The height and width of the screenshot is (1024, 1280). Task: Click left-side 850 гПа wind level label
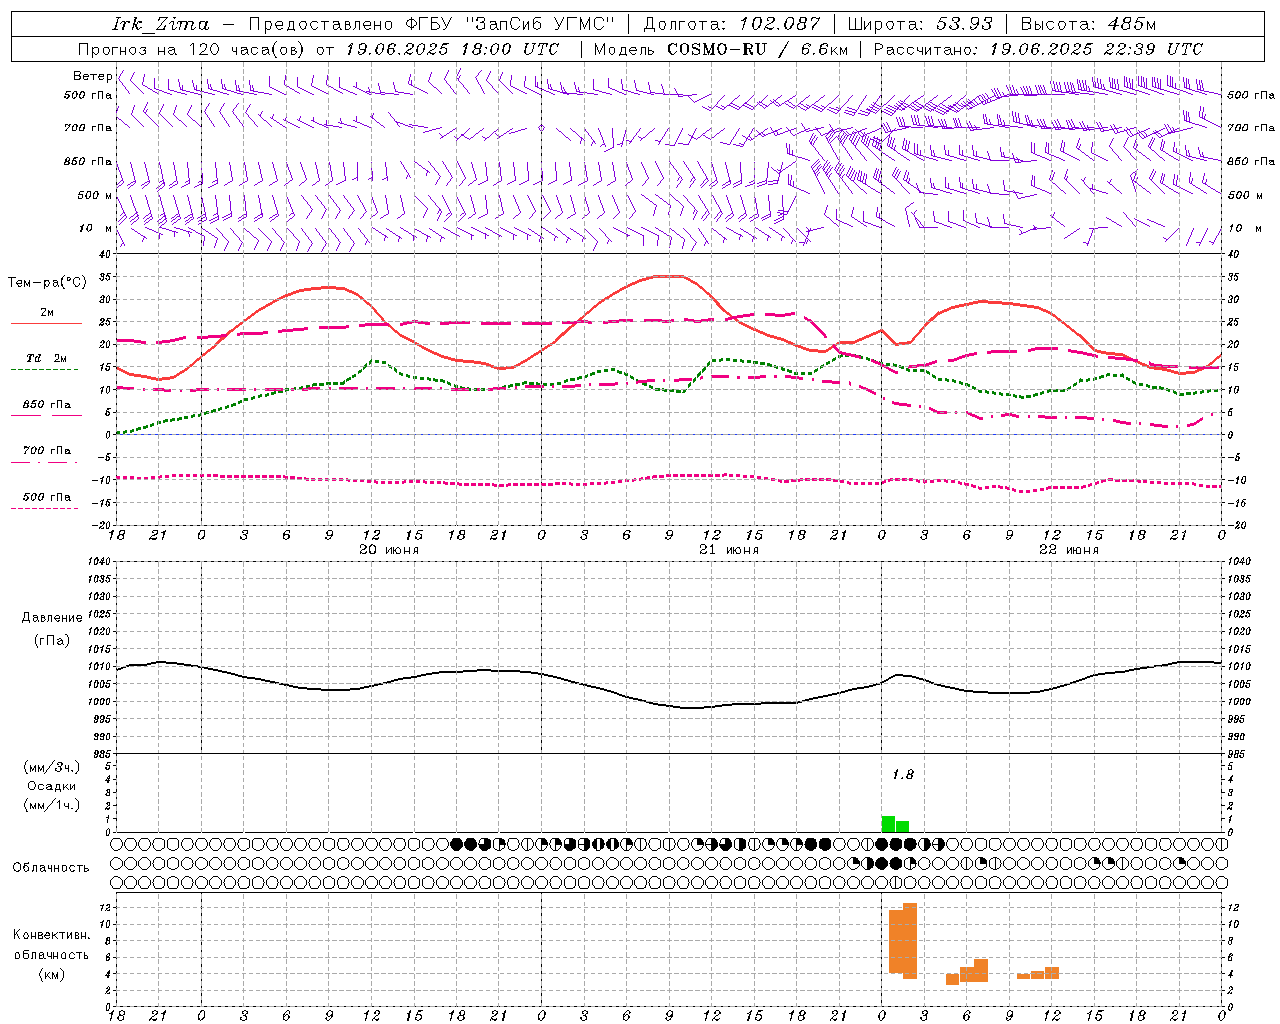coord(88,161)
